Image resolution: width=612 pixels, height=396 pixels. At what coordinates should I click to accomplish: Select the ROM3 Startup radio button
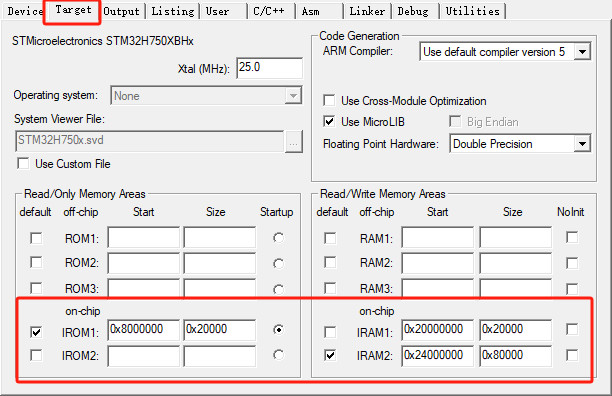pos(278,289)
